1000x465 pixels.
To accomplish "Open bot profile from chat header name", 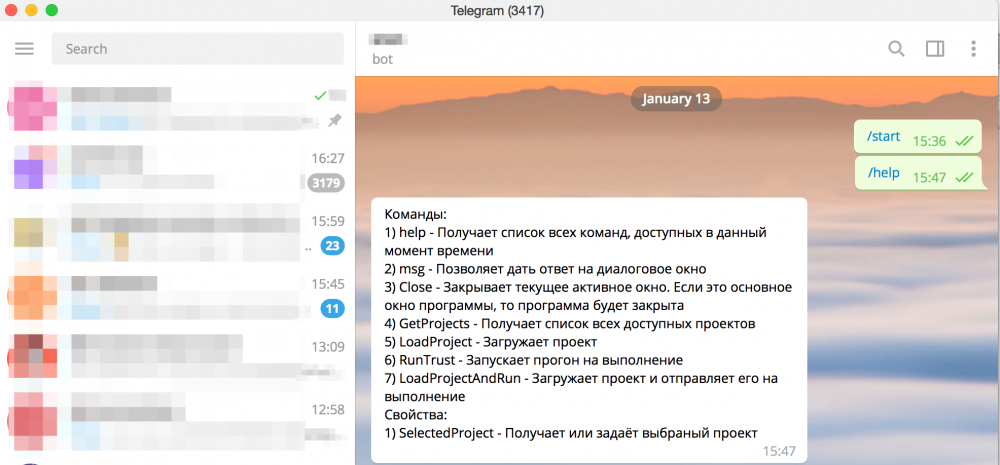I will coord(388,41).
